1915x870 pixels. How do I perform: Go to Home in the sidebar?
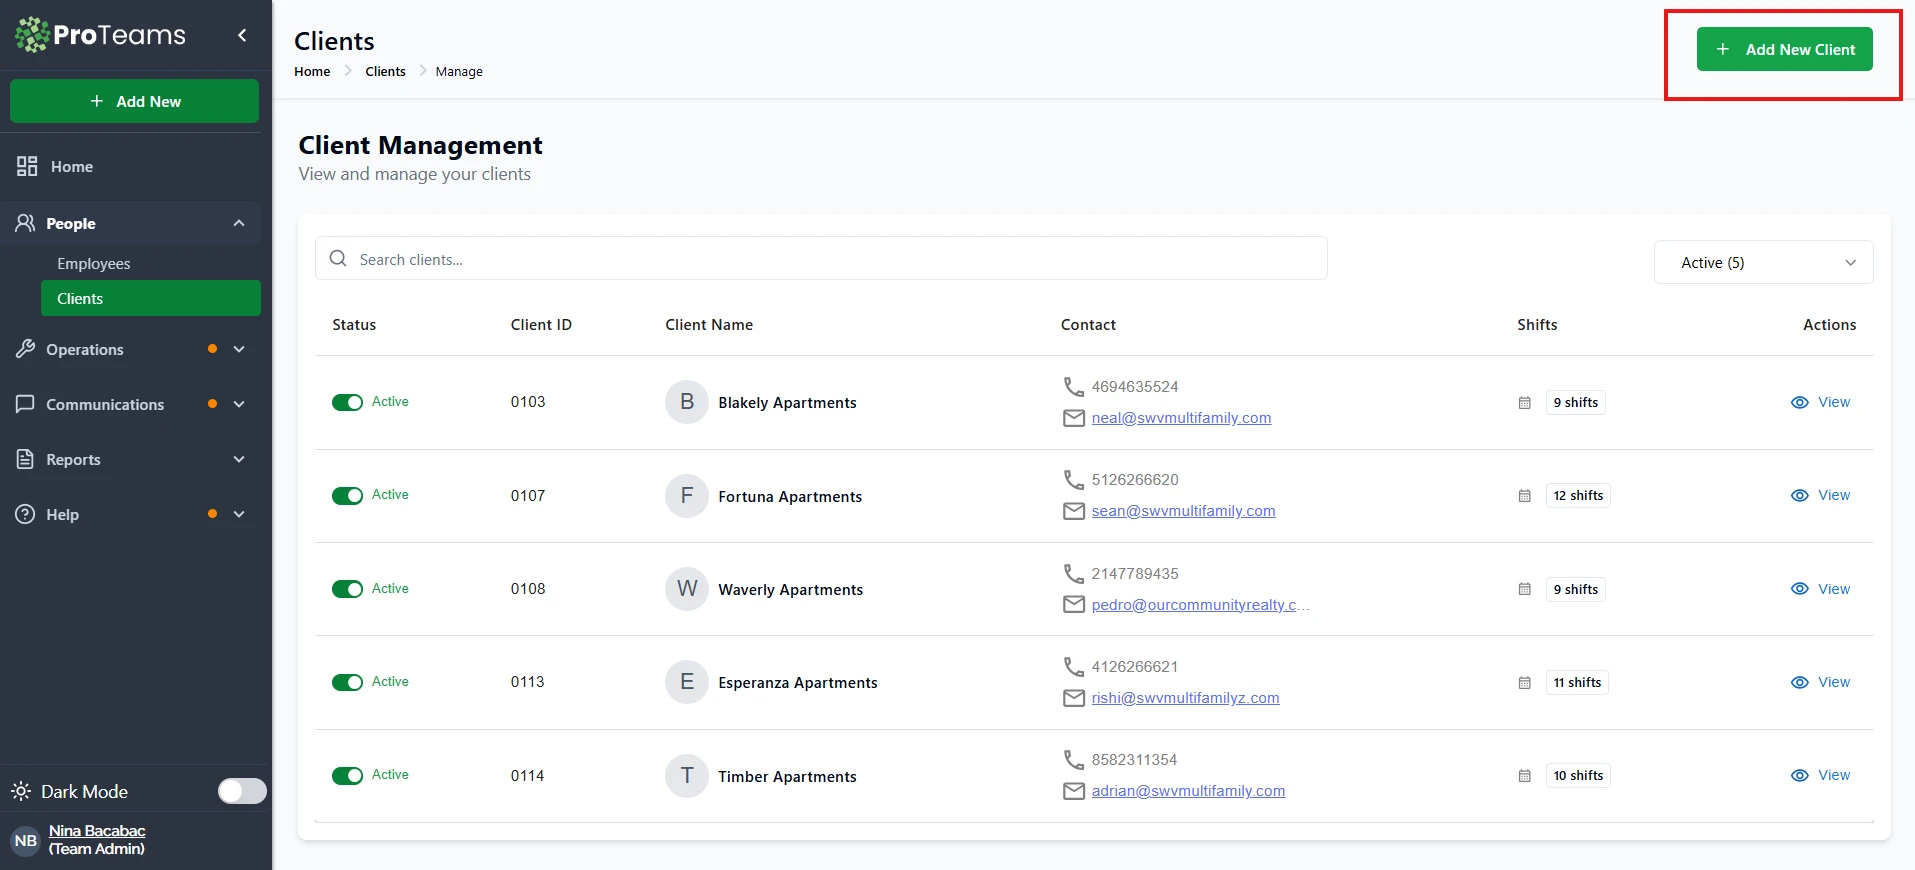pos(72,167)
